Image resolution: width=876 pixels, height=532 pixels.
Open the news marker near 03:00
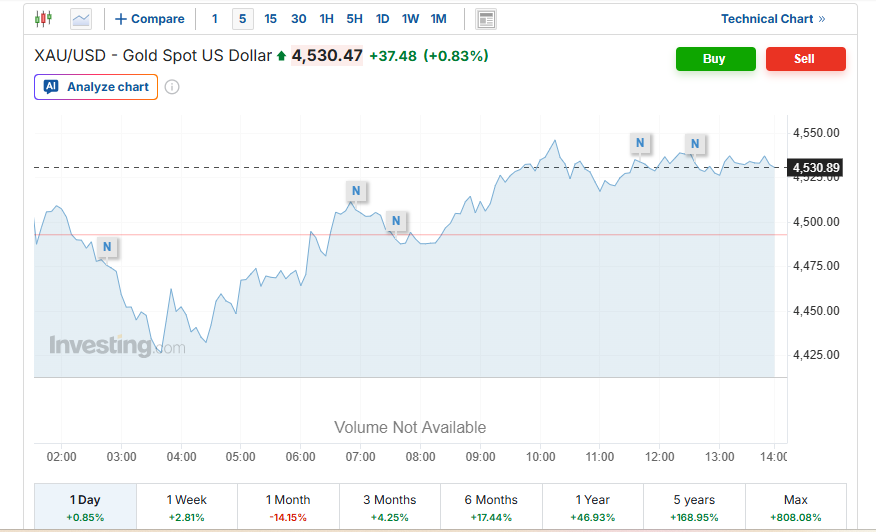[x=106, y=246]
